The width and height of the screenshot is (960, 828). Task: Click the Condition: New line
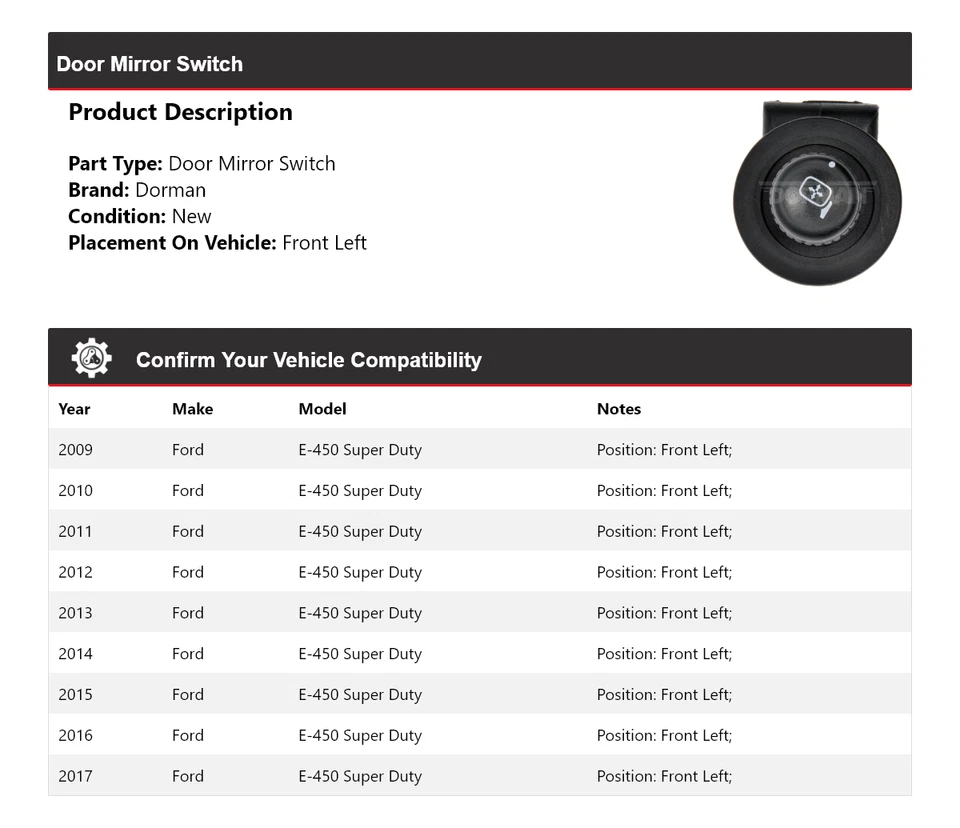point(140,216)
